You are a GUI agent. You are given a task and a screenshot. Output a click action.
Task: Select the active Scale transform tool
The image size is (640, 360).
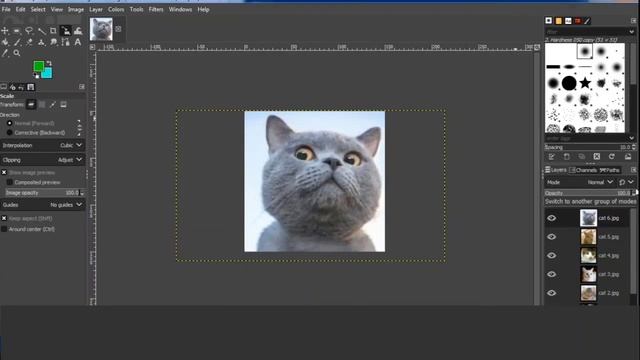[x=65, y=31]
